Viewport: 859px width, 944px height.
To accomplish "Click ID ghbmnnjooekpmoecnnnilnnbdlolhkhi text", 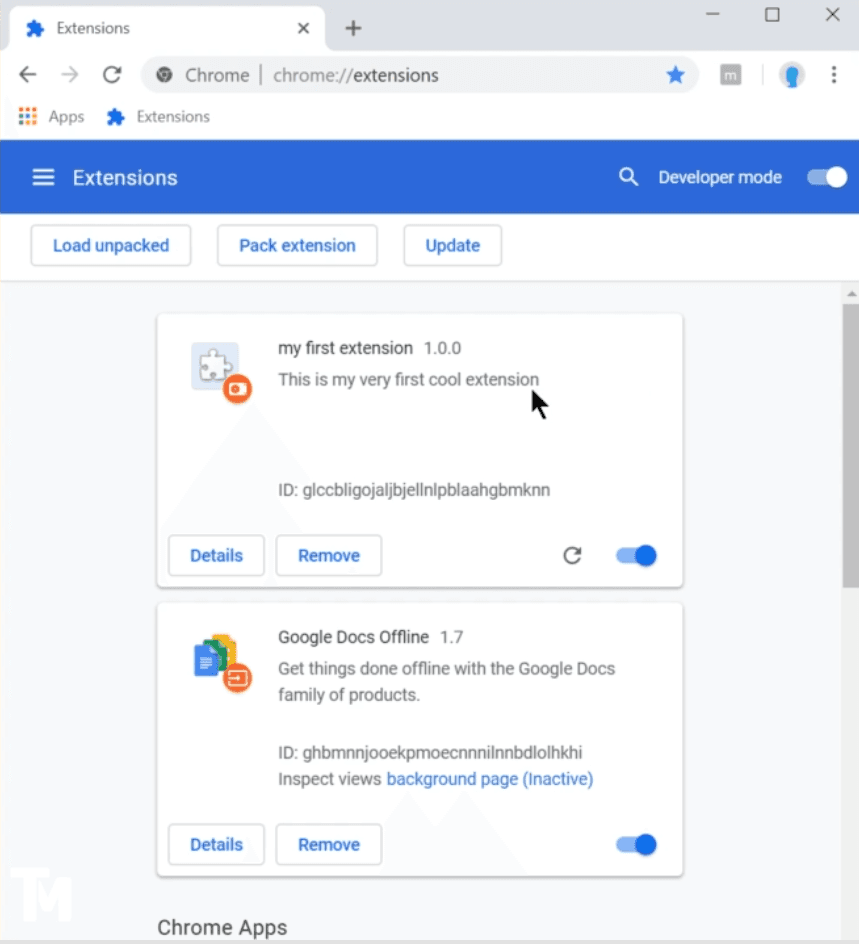I will point(430,753).
